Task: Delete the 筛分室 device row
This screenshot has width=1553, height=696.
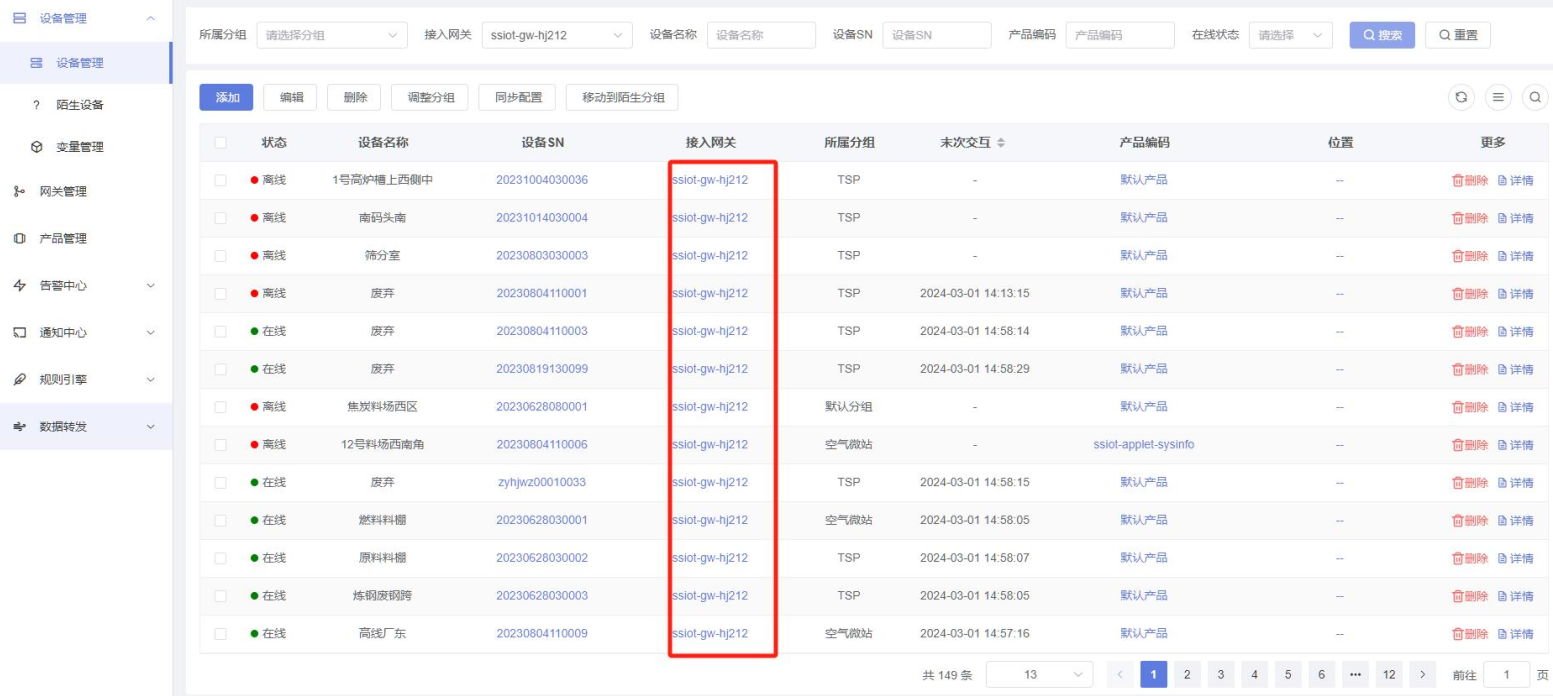Action: 1471,256
